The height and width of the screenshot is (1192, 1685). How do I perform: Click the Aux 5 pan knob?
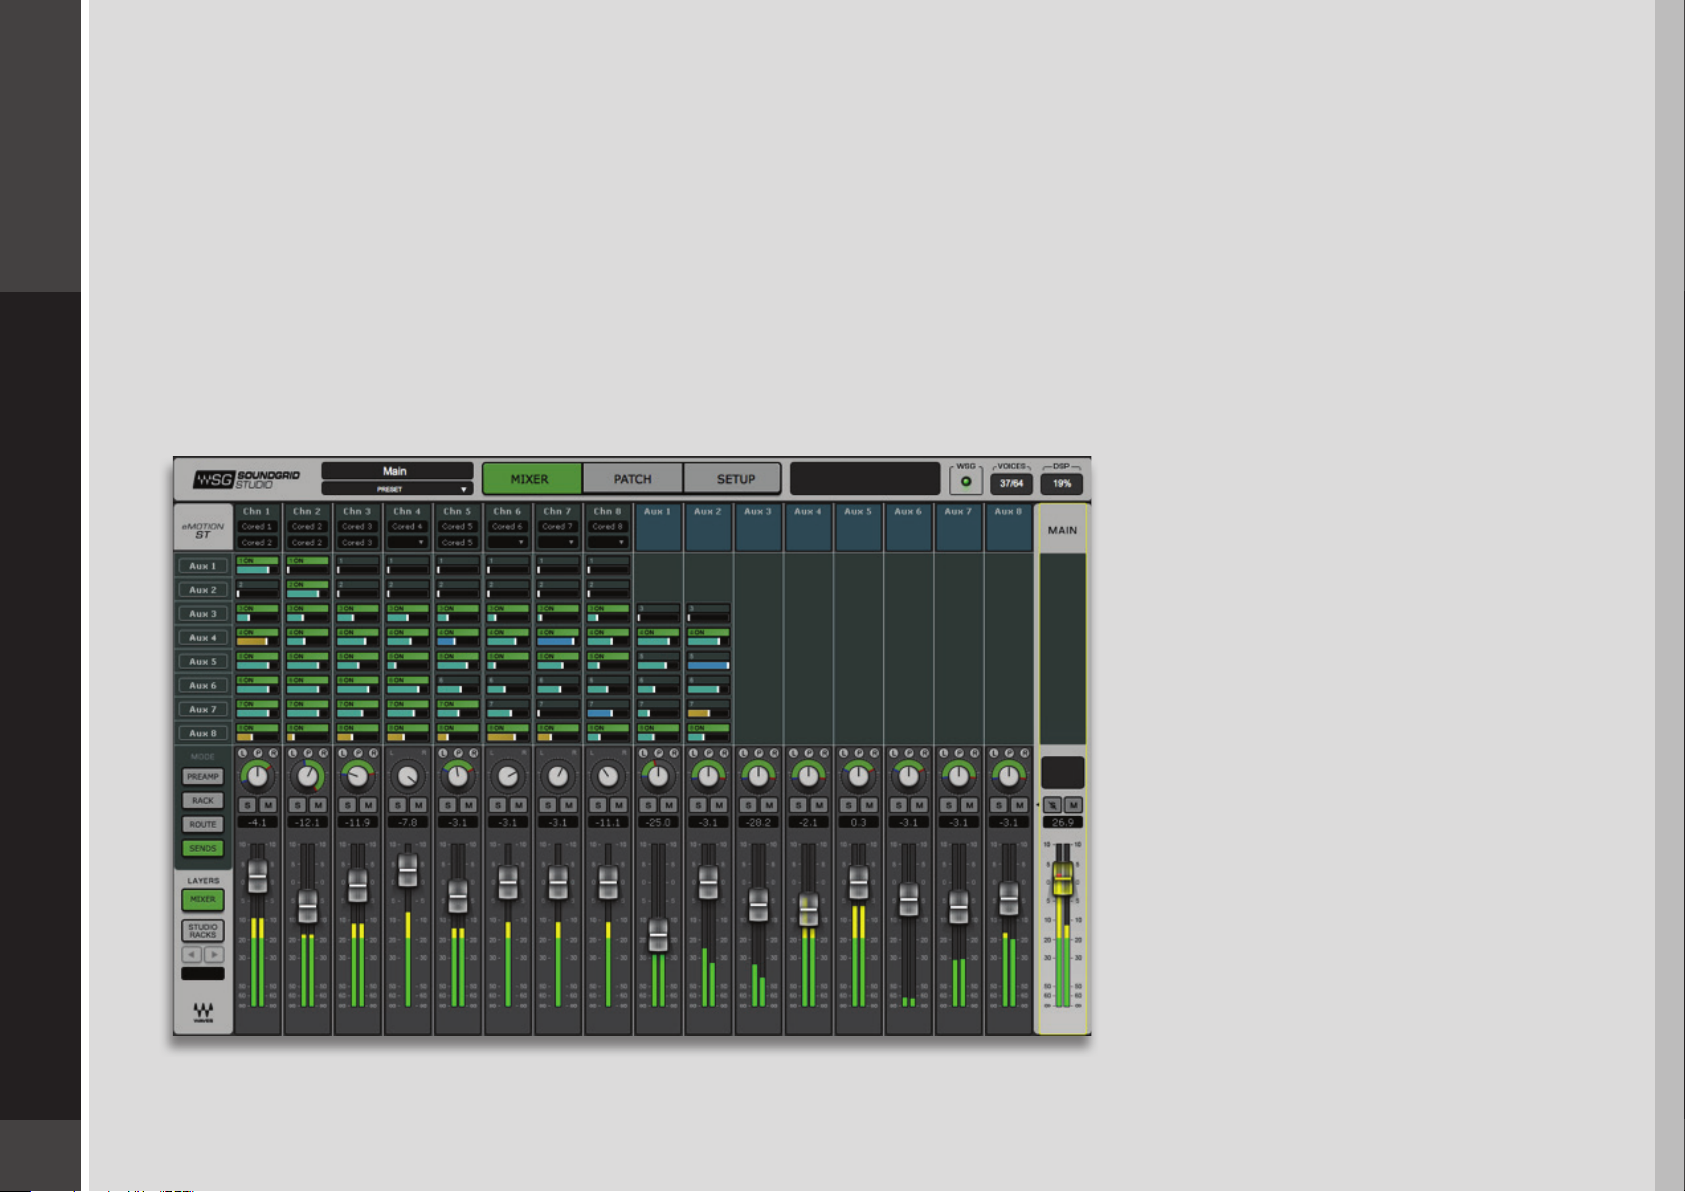pyautogui.click(x=858, y=776)
